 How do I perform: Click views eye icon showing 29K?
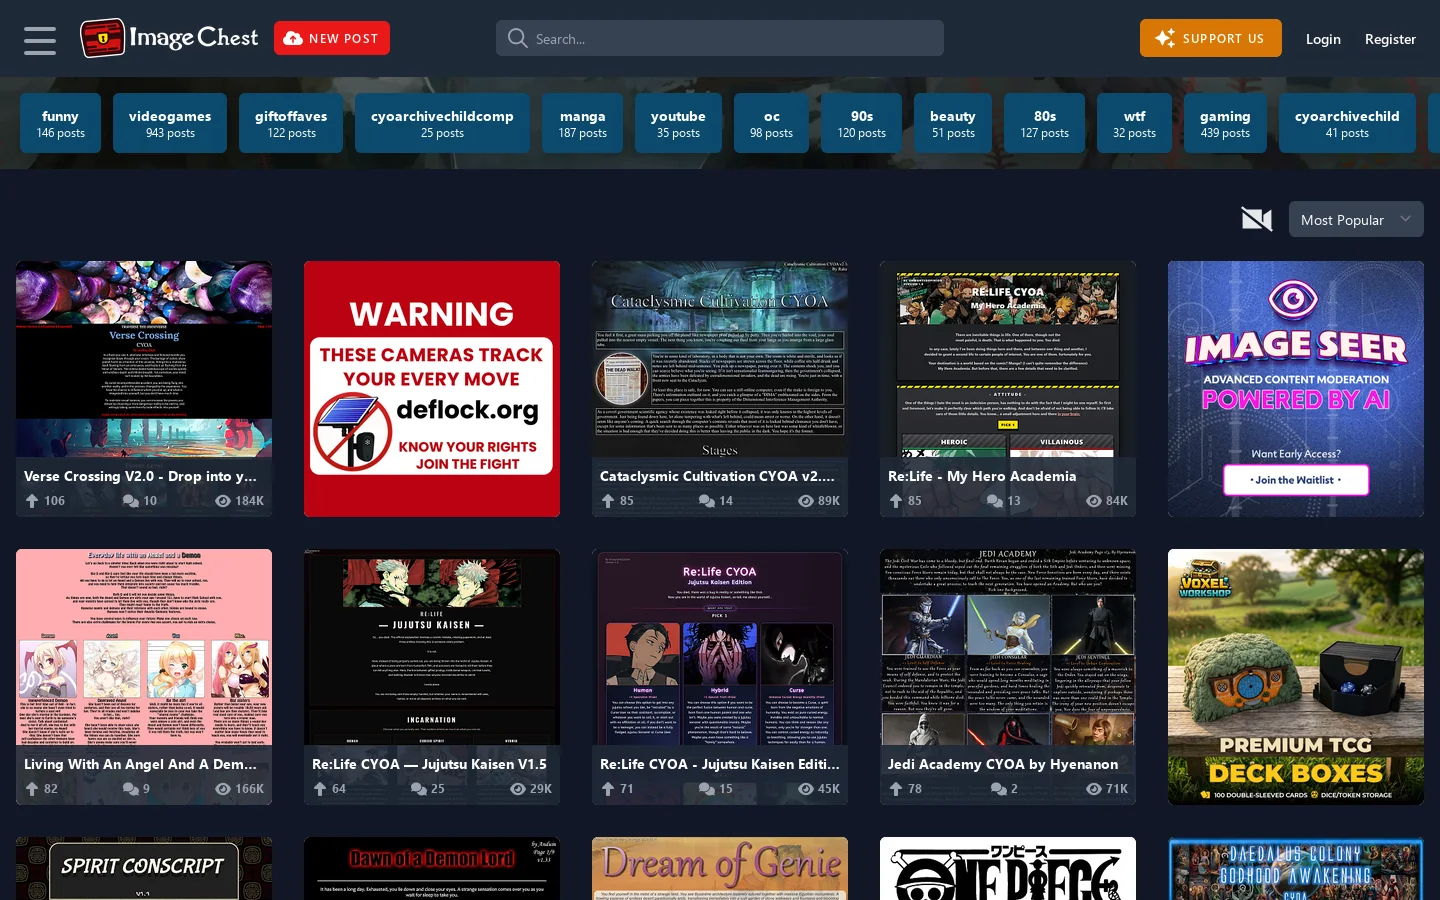[x=518, y=789]
